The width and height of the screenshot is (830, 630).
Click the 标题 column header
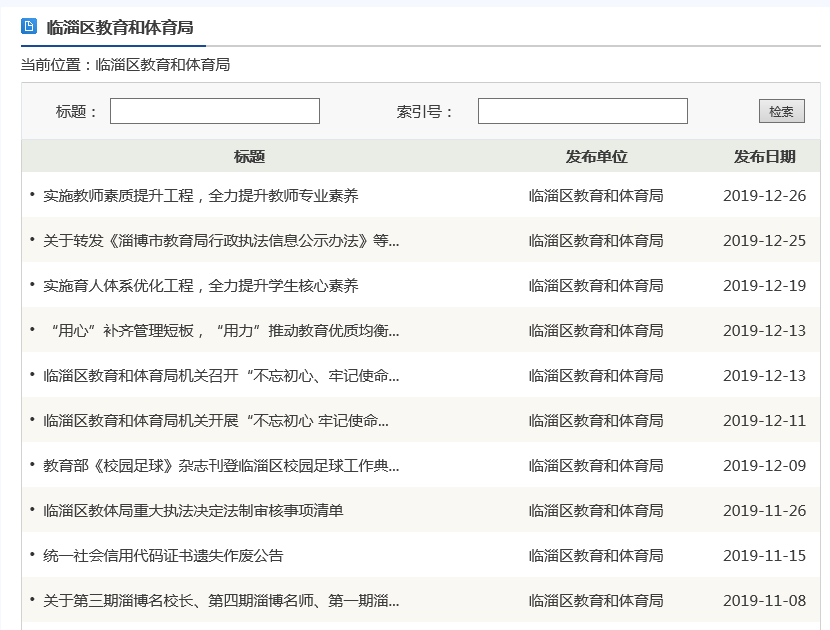(x=249, y=157)
